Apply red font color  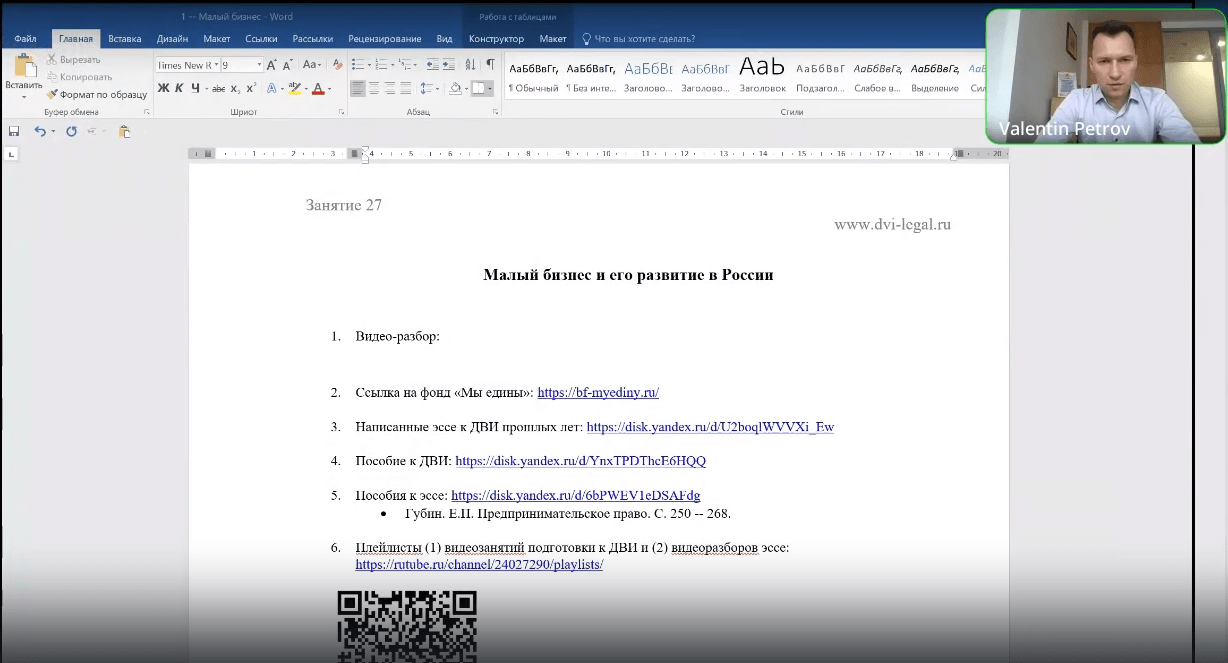click(318, 88)
